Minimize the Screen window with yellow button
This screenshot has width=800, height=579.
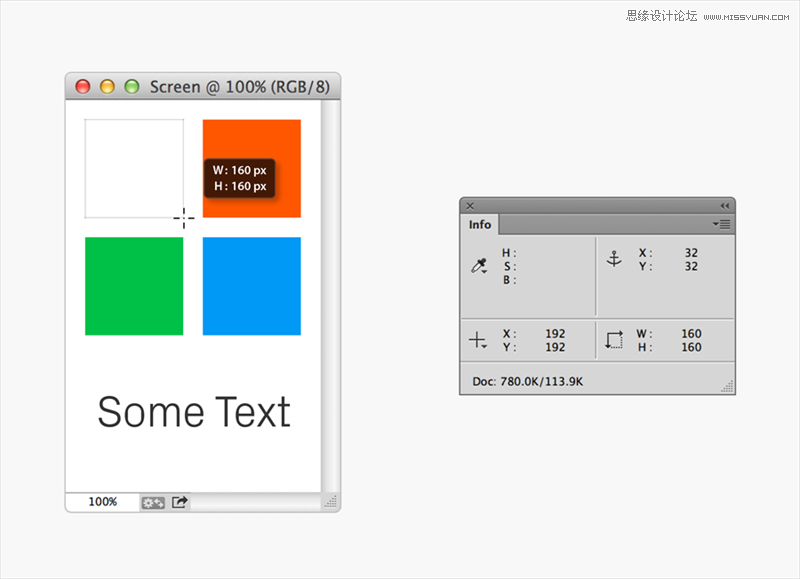click(x=107, y=87)
